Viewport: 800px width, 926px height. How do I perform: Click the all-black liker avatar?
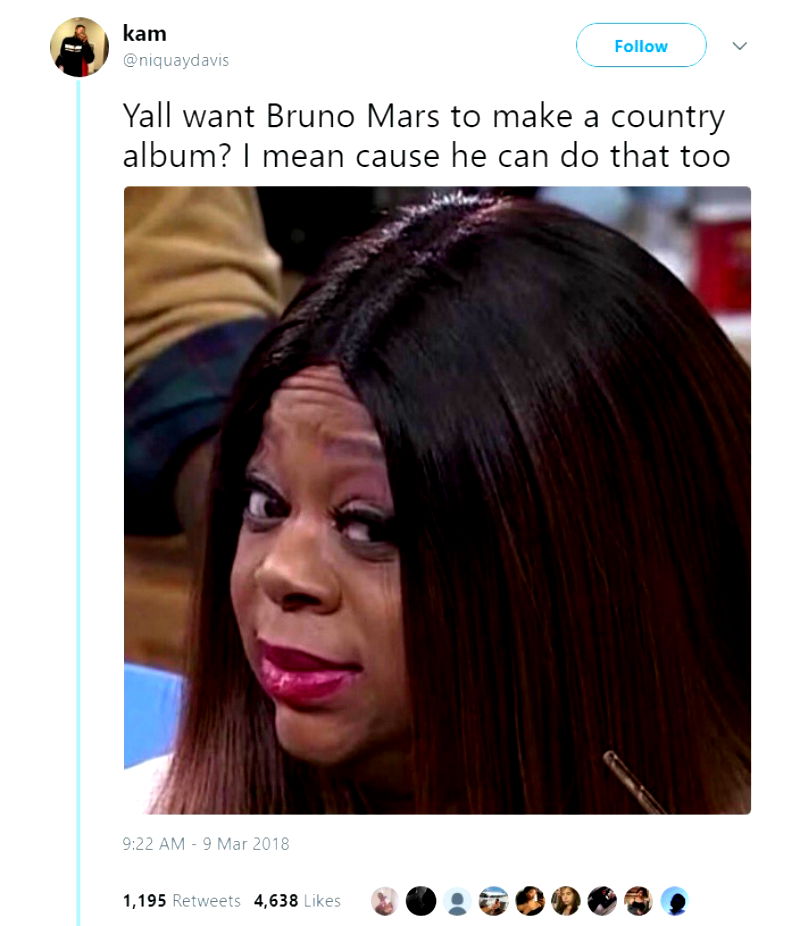coord(421,901)
